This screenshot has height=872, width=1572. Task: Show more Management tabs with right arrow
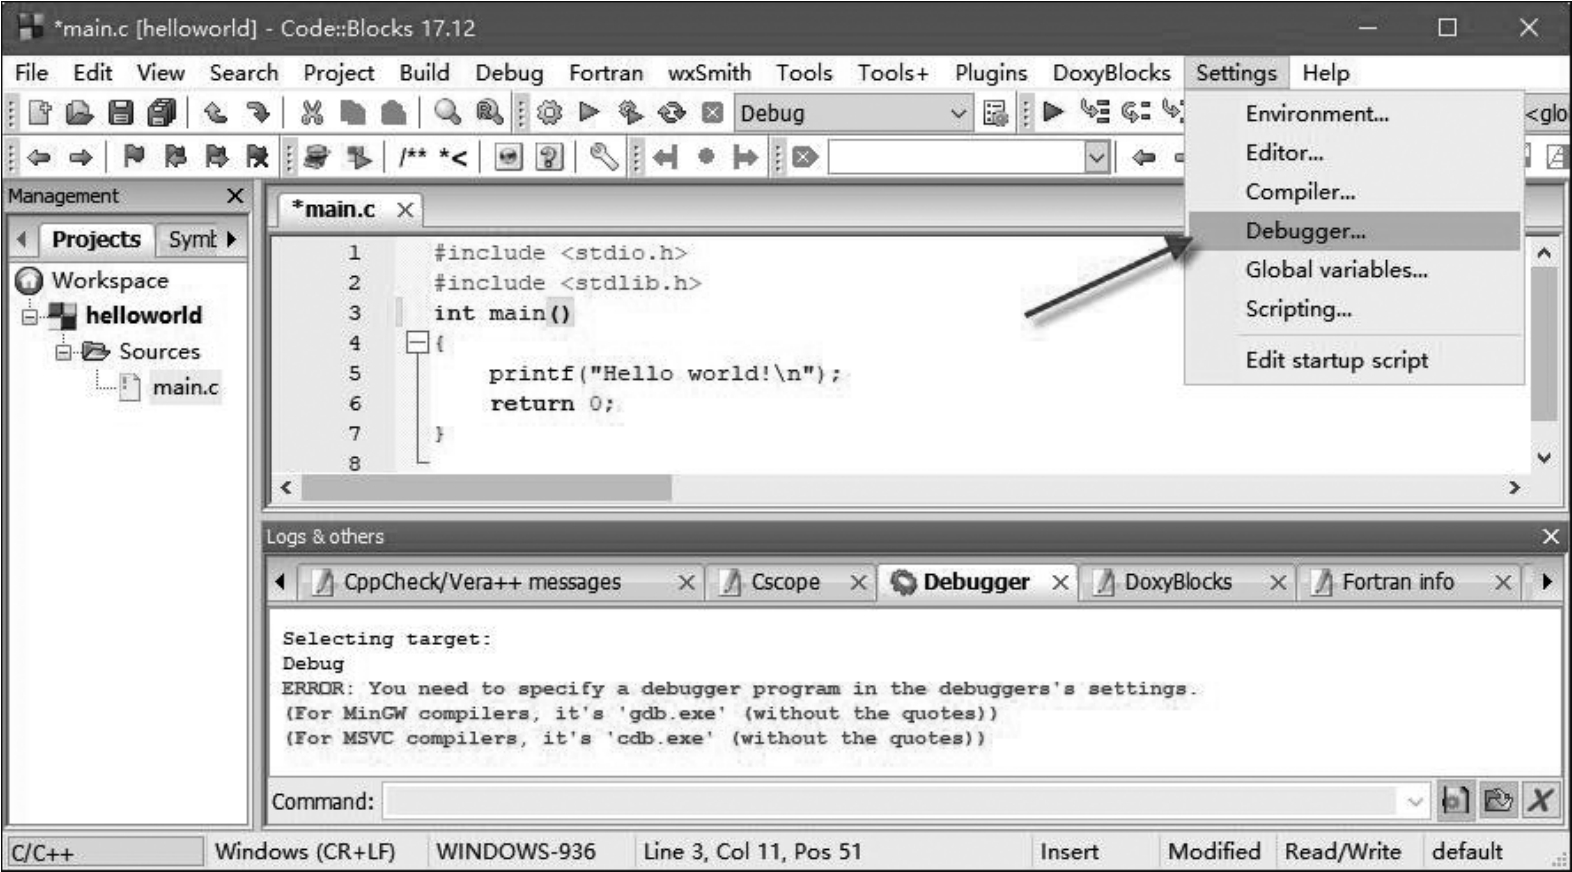pos(231,239)
